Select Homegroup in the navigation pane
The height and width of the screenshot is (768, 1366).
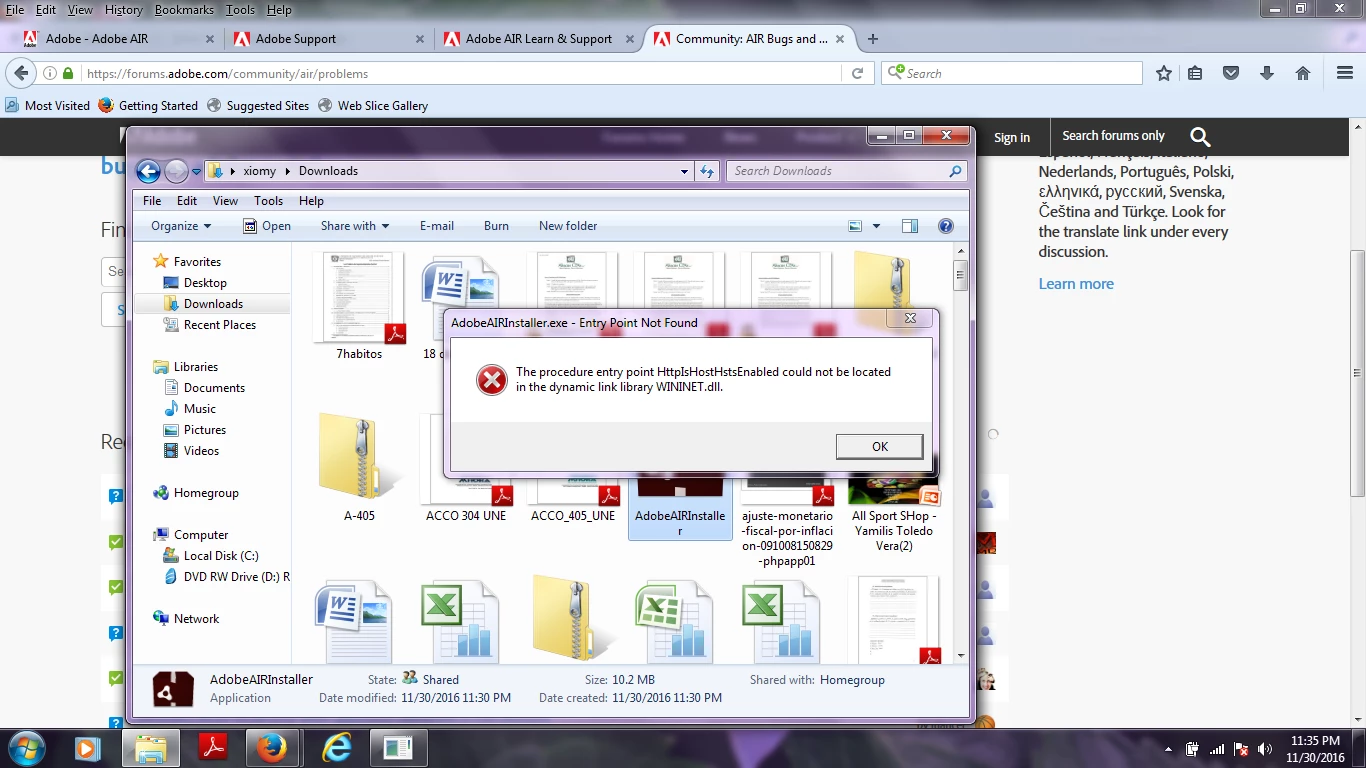[205, 493]
